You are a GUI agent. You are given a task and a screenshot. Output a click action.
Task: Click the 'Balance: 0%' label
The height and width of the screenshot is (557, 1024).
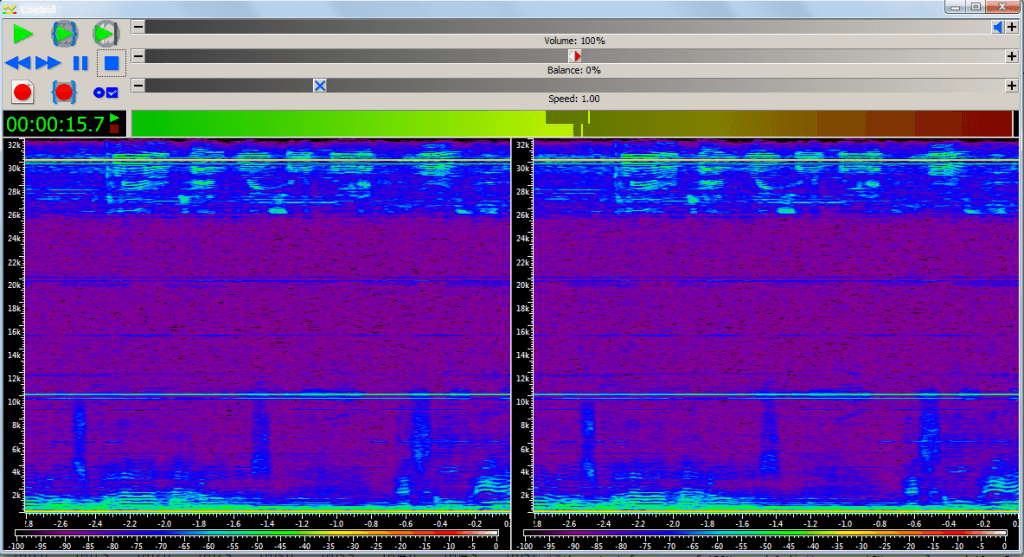[574, 70]
